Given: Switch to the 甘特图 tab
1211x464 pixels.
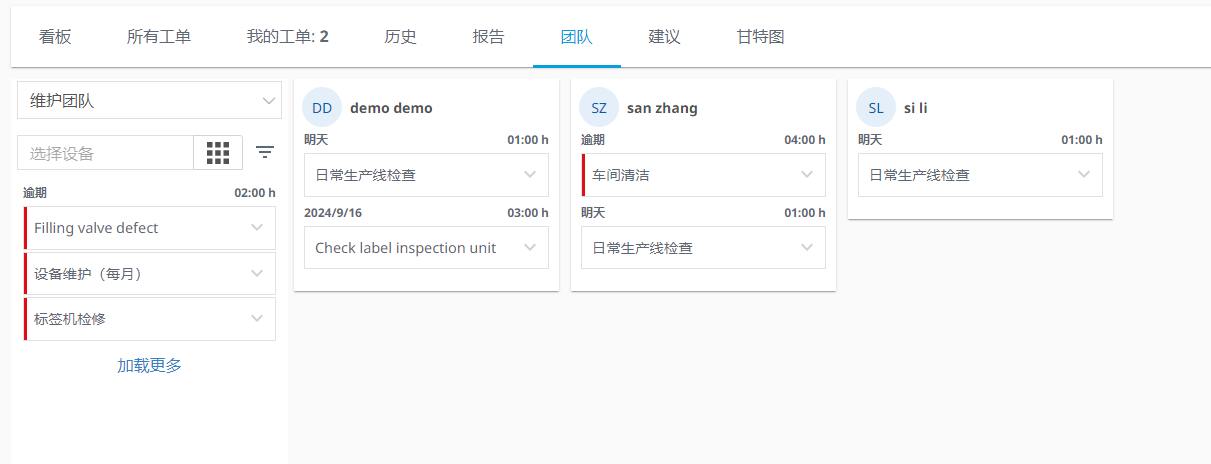Looking at the screenshot, I should (x=761, y=37).
